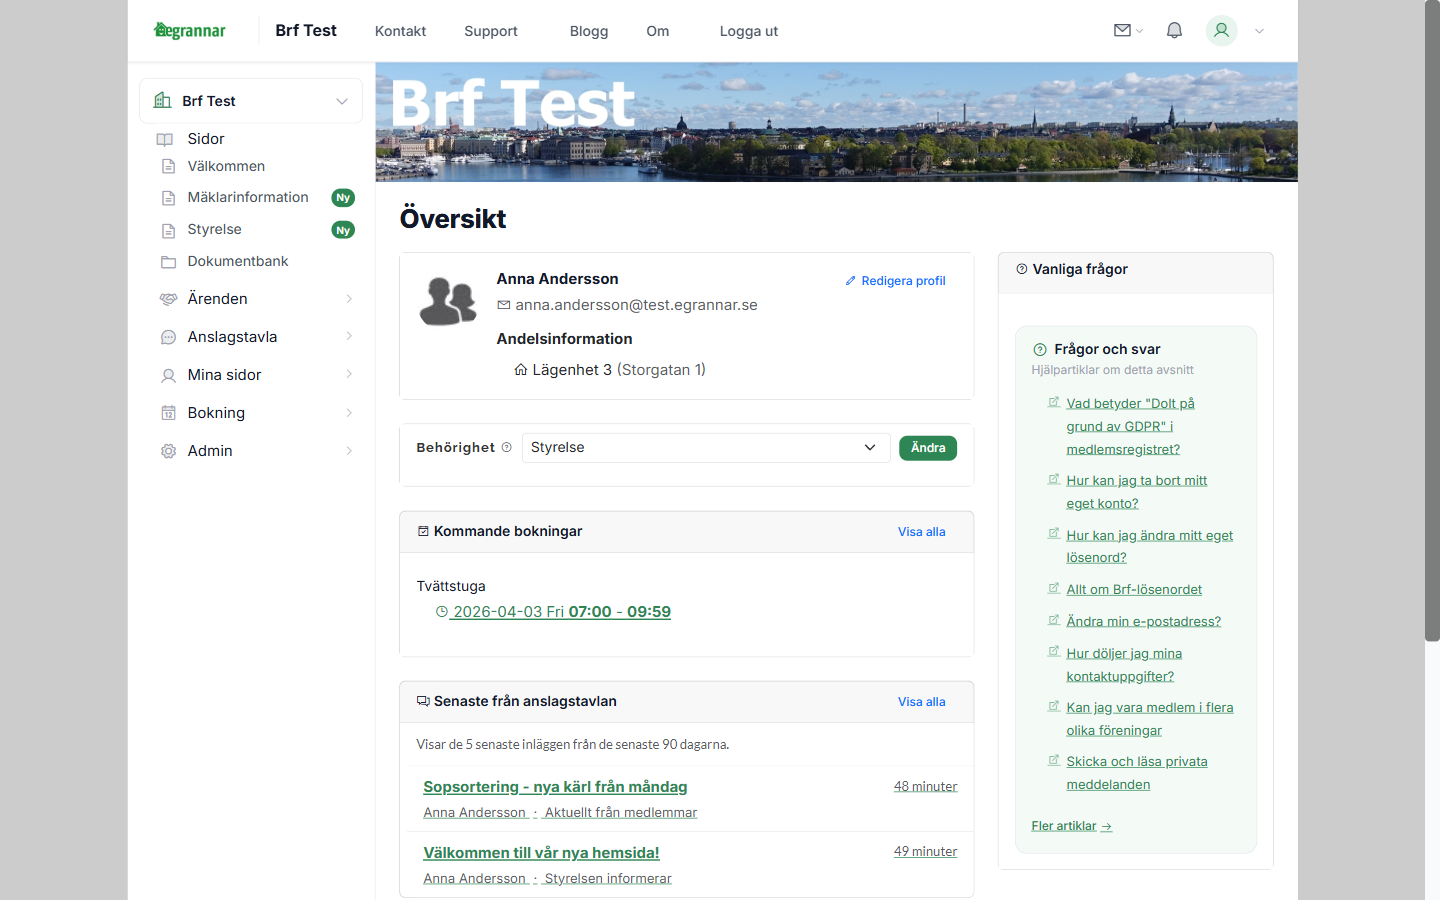Expand the Bokning menu arrow
The height and width of the screenshot is (900, 1440).
pyautogui.click(x=349, y=413)
